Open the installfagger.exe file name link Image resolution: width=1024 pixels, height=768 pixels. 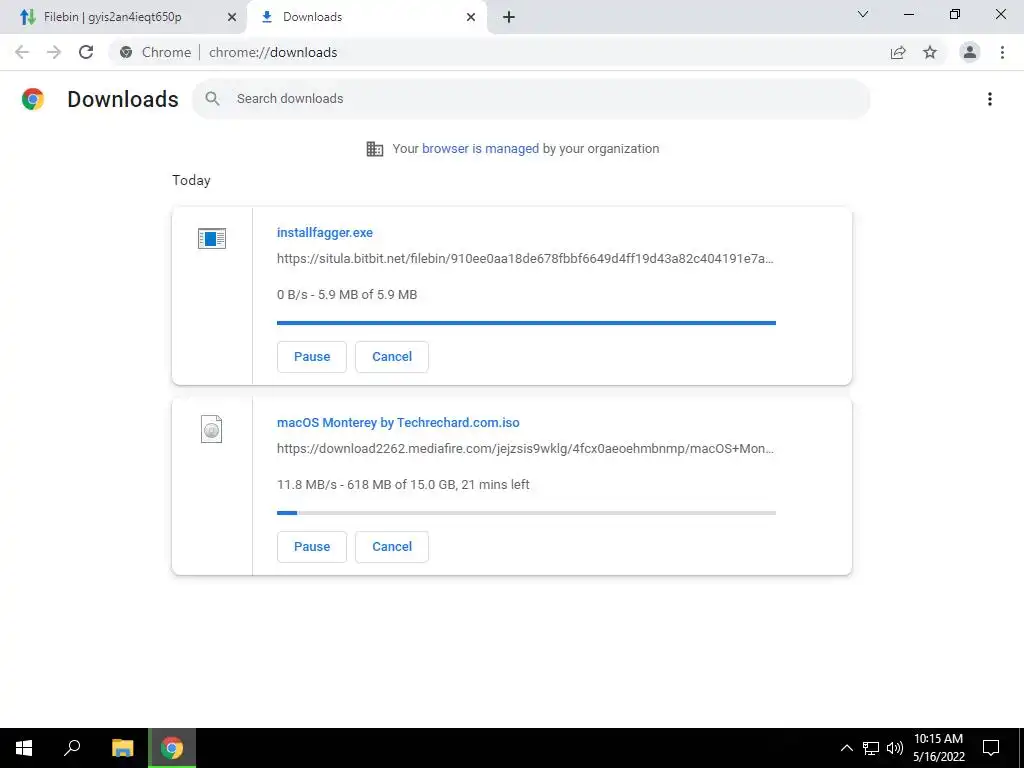pos(325,232)
